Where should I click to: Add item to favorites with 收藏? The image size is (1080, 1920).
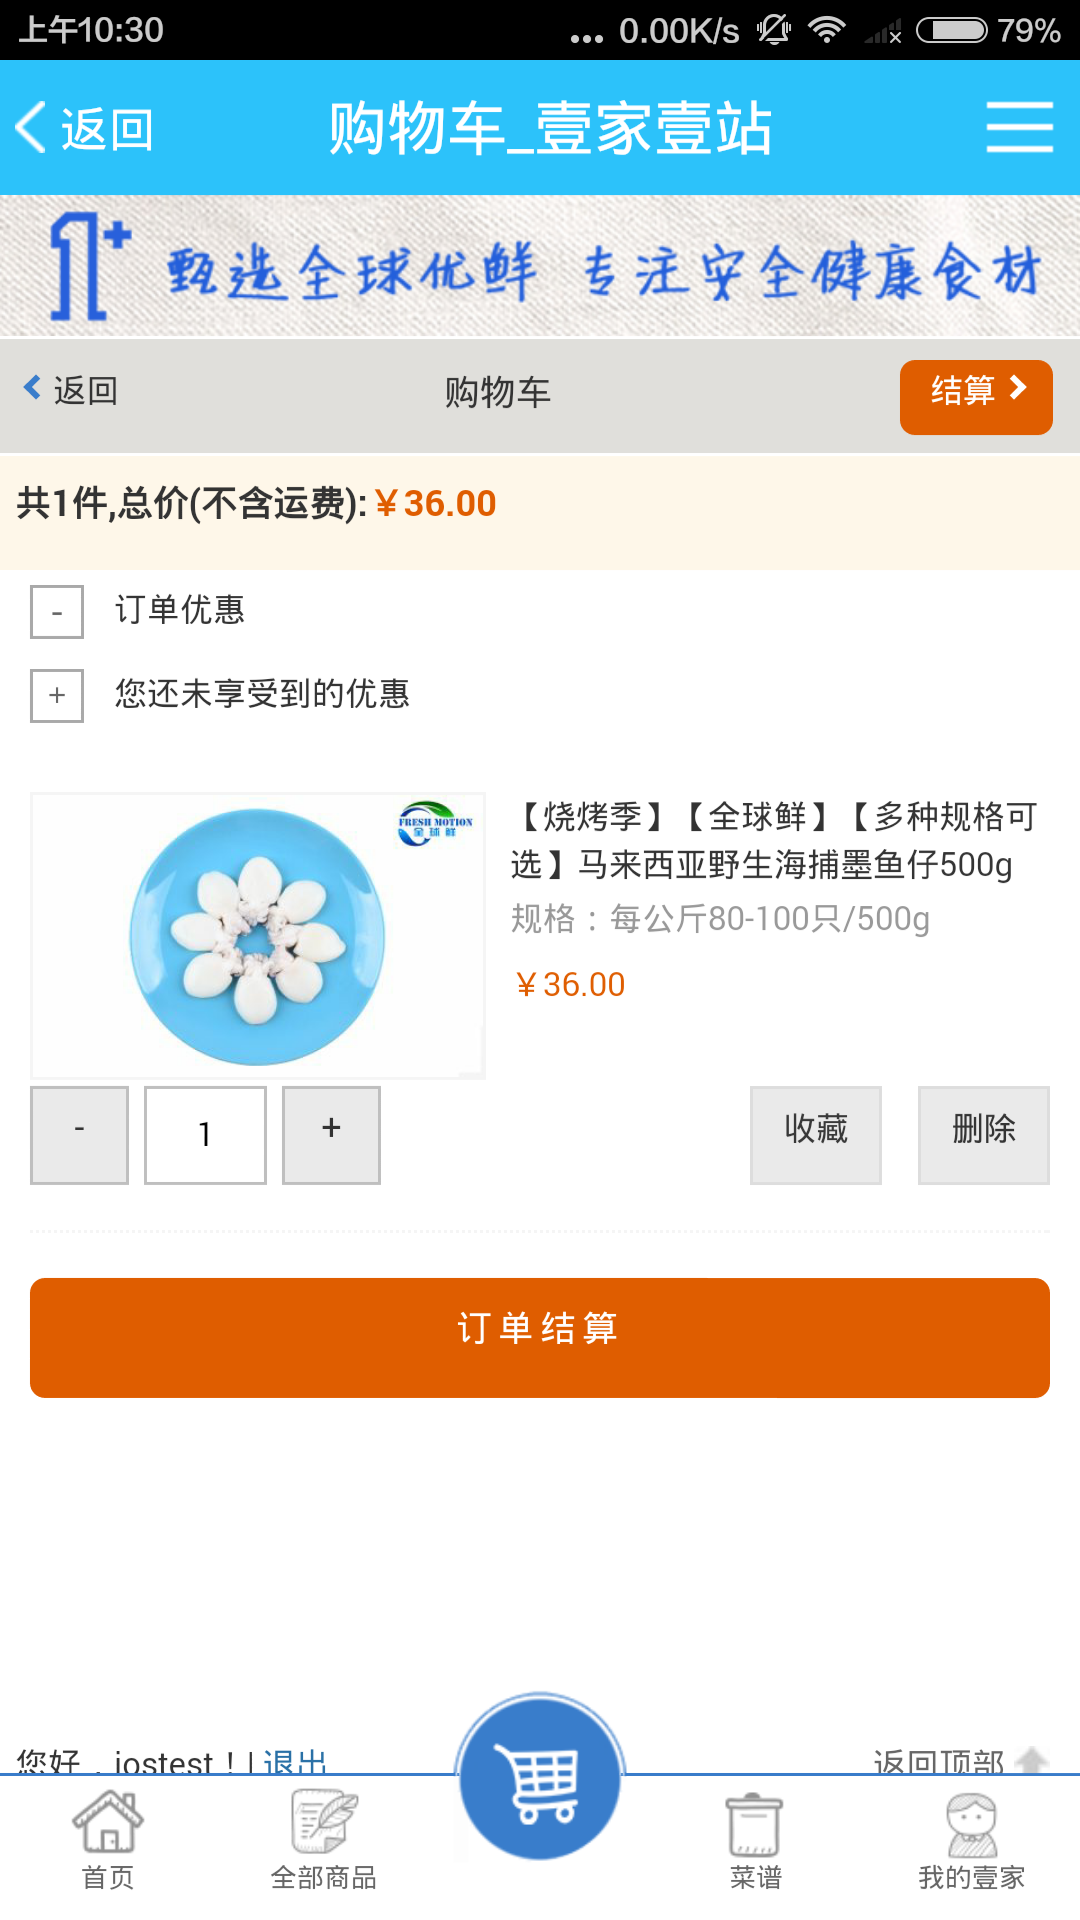[816, 1135]
